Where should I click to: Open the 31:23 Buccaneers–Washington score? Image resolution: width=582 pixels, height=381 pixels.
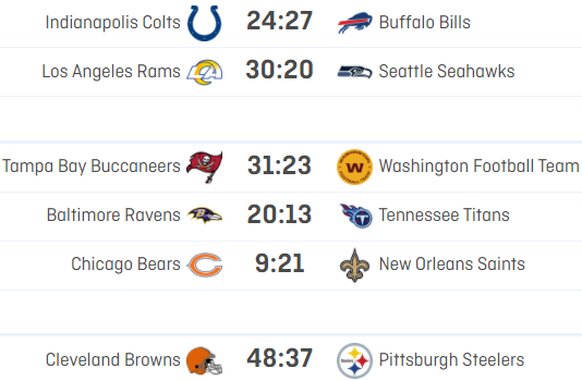279,165
